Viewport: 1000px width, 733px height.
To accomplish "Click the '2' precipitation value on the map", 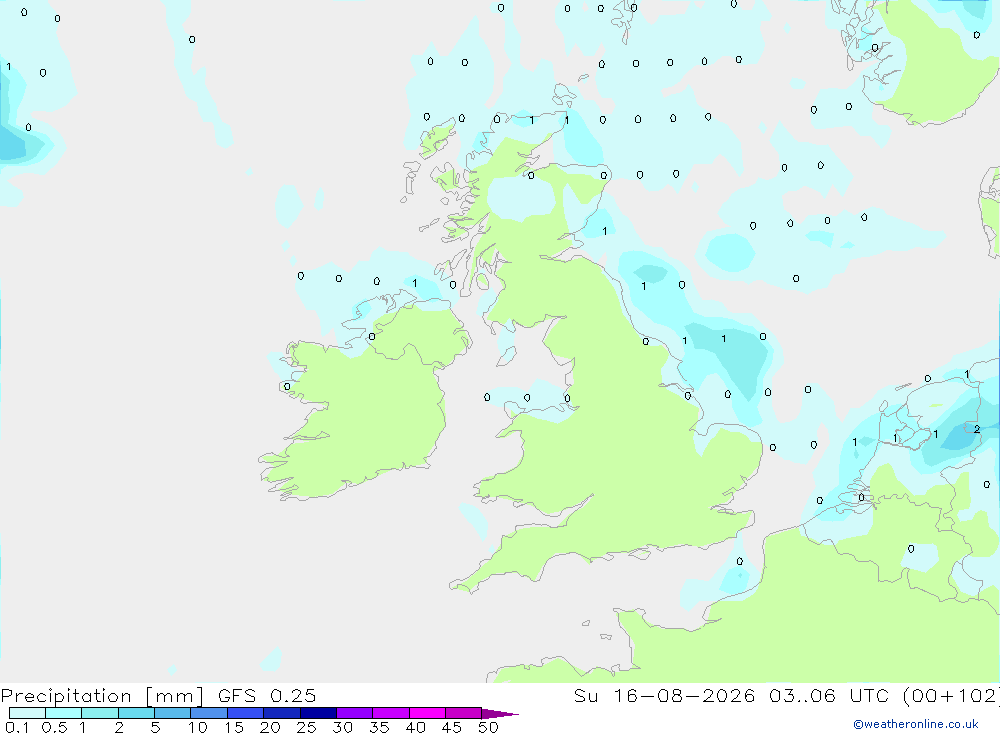I will (x=976, y=429).
